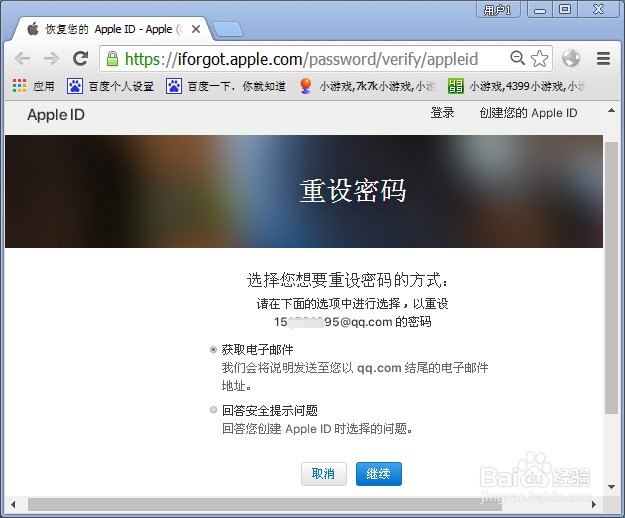Image resolution: width=625 pixels, height=518 pixels.
Task: Click the 选择您想要重设密码的方式 heading
Action: click(x=347, y=280)
